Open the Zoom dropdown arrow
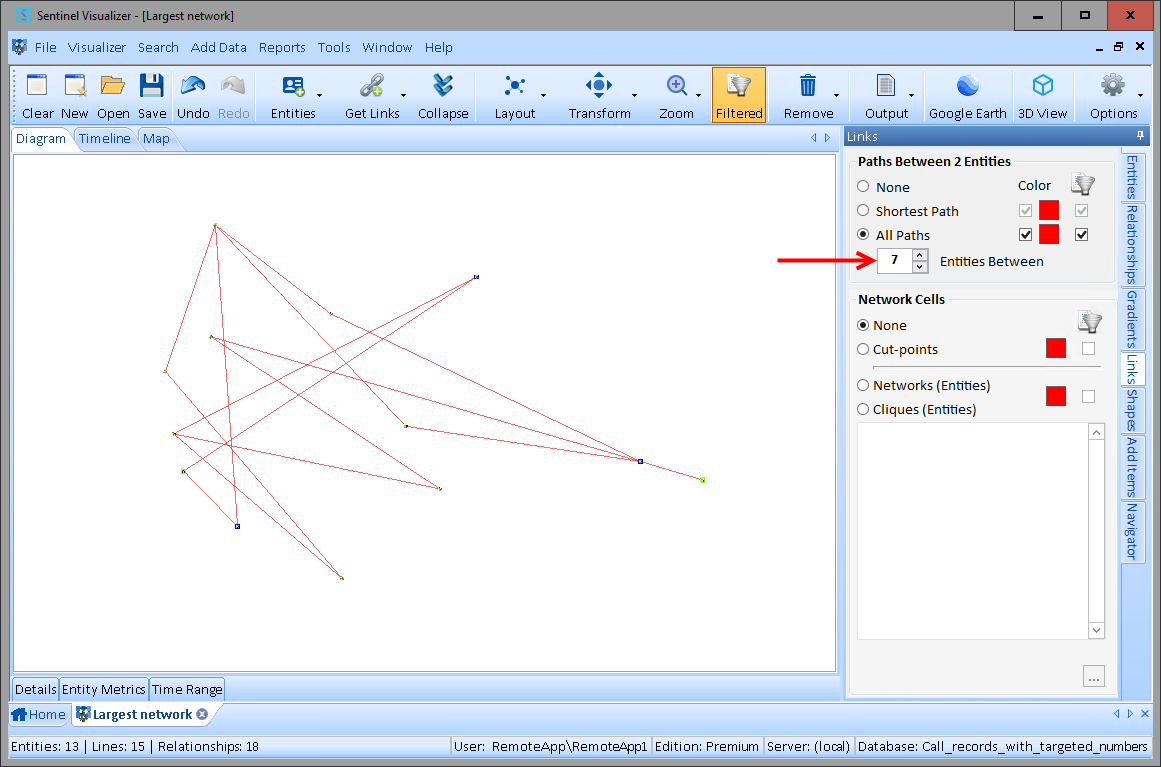Image resolution: width=1161 pixels, height=767 pixels. 697,95
